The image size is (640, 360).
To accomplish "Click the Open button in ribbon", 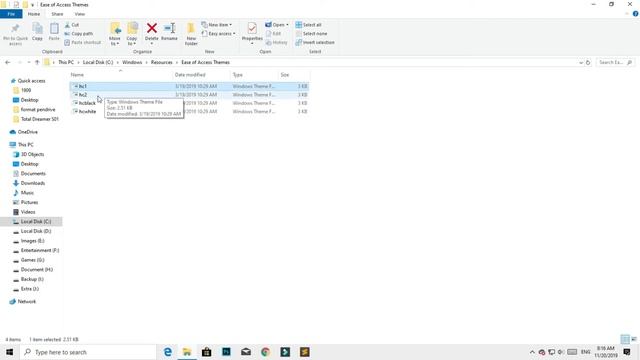I will pyautogui.click(x=277, y=25).
